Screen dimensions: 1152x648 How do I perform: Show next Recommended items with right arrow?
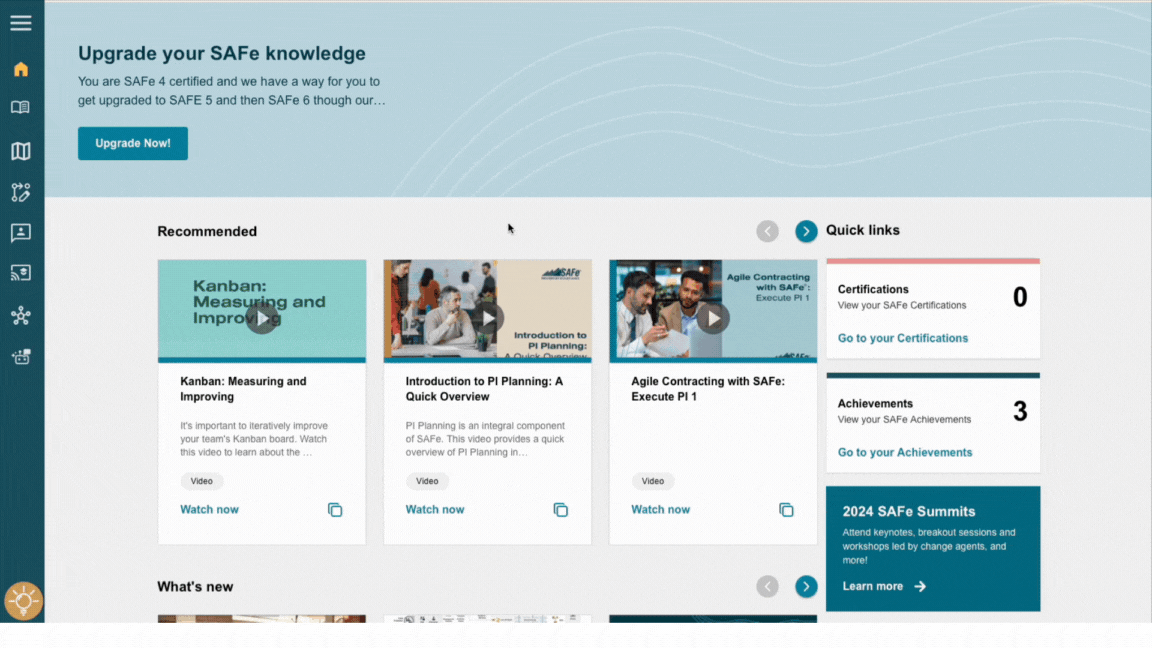(x=806, y=231)
